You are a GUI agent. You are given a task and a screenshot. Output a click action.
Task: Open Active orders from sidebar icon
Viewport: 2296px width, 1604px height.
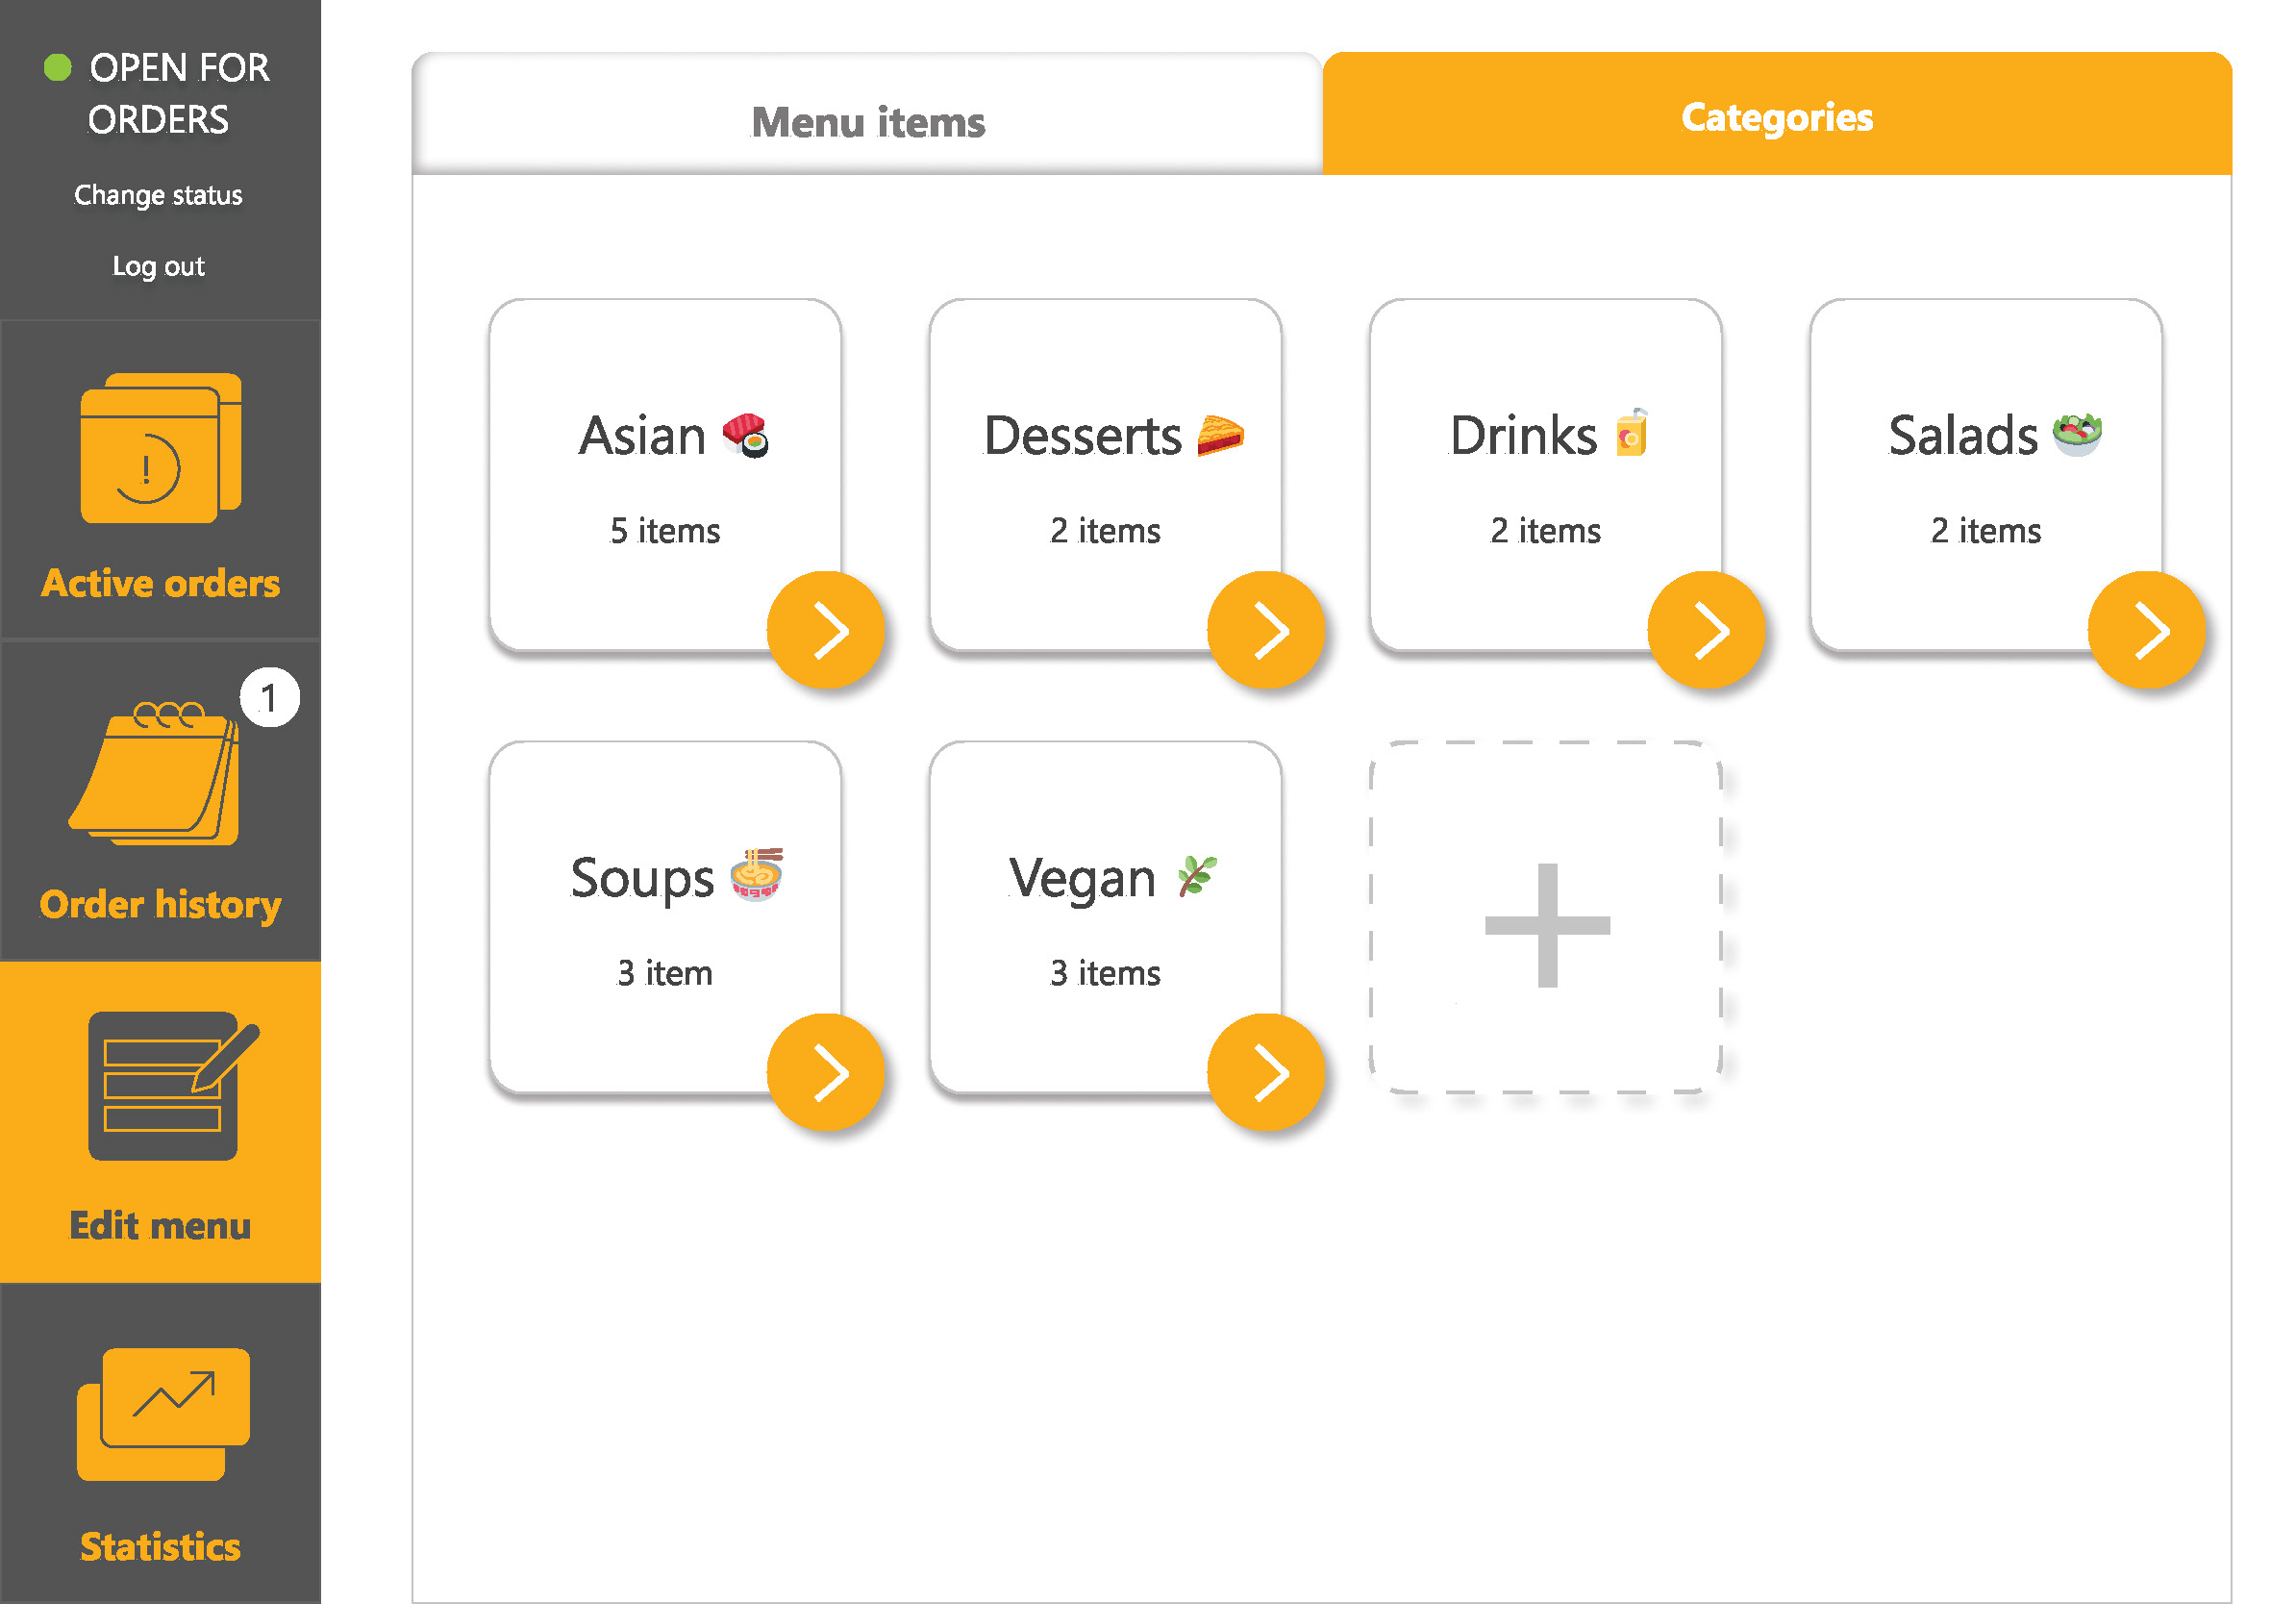(161, 448)
